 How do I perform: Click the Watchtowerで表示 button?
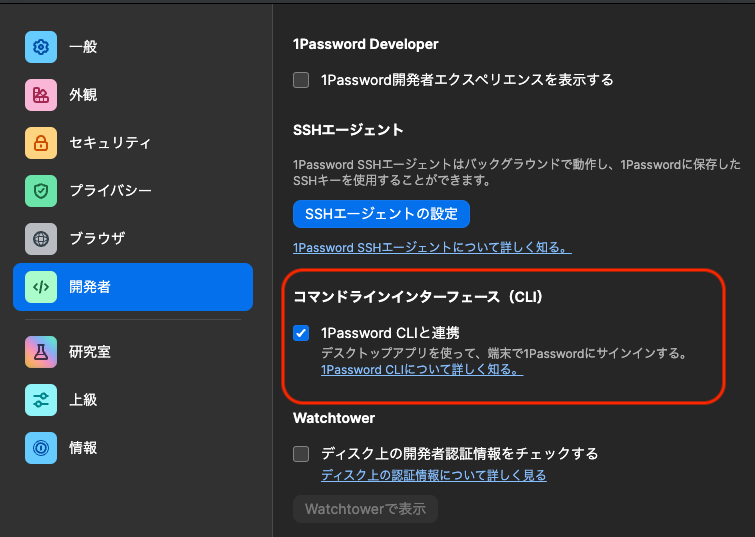(x=365, y=509)
